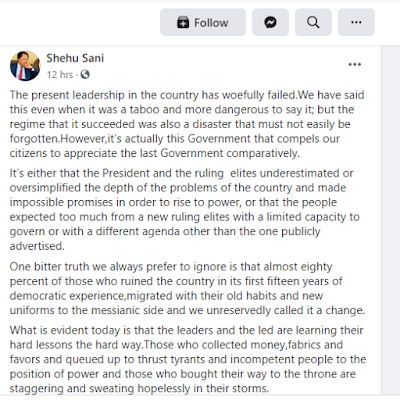Click the paragraph starting 'The present leadership'
Image resolution: width=400 pixels, height=400 pixels.
coord(187,124)
